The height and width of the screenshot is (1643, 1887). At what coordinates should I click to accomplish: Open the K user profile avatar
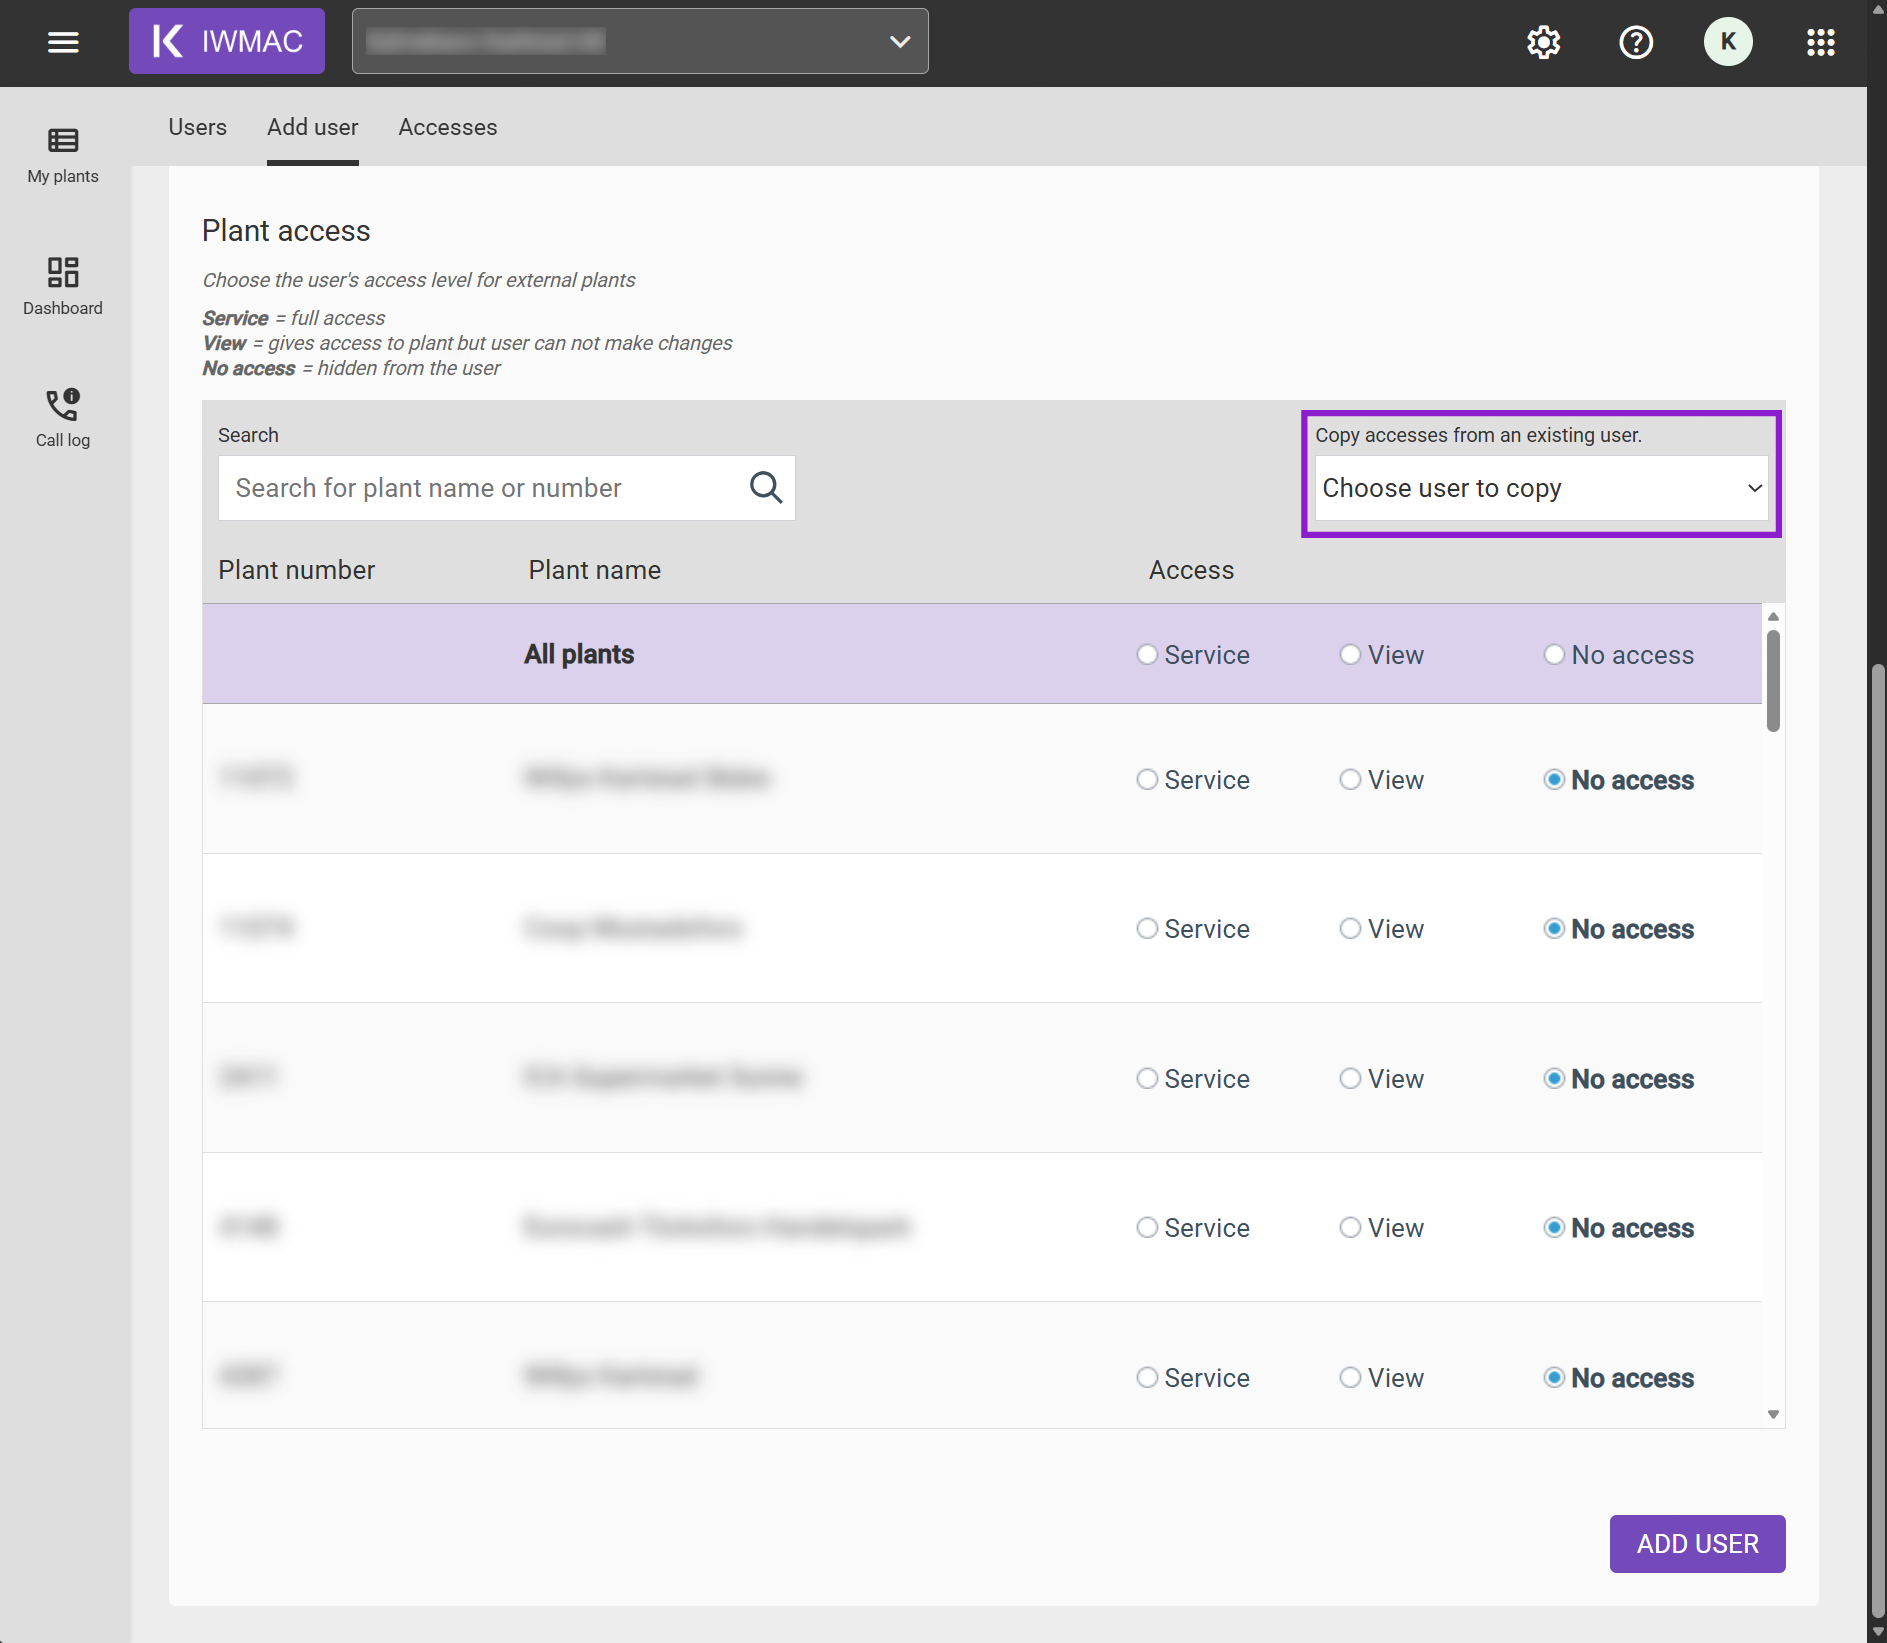(1728, 42)
